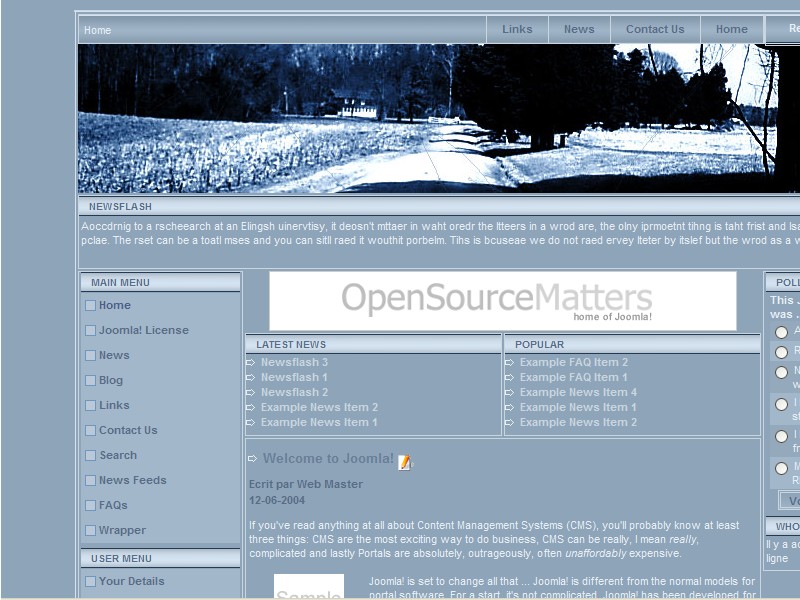The width and height of the screenshot is (800, 600).
Task: Click the 'Ecrit par Web Master' author line
Action: click(306, 484)
